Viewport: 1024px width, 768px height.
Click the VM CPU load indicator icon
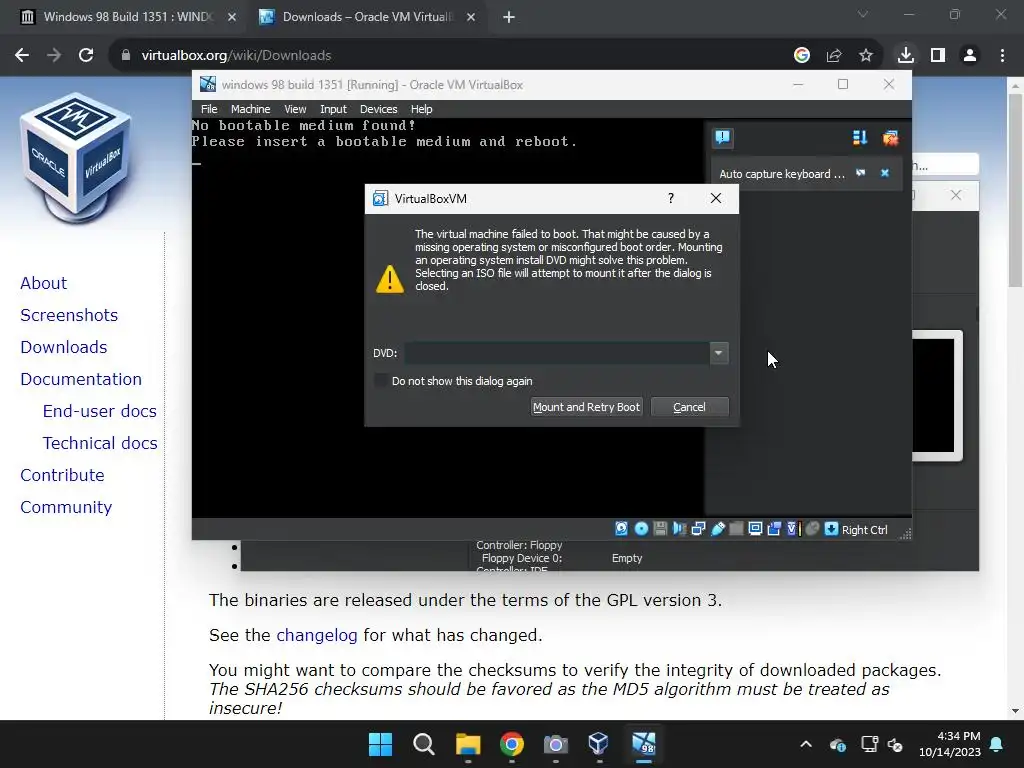(793, 529)
